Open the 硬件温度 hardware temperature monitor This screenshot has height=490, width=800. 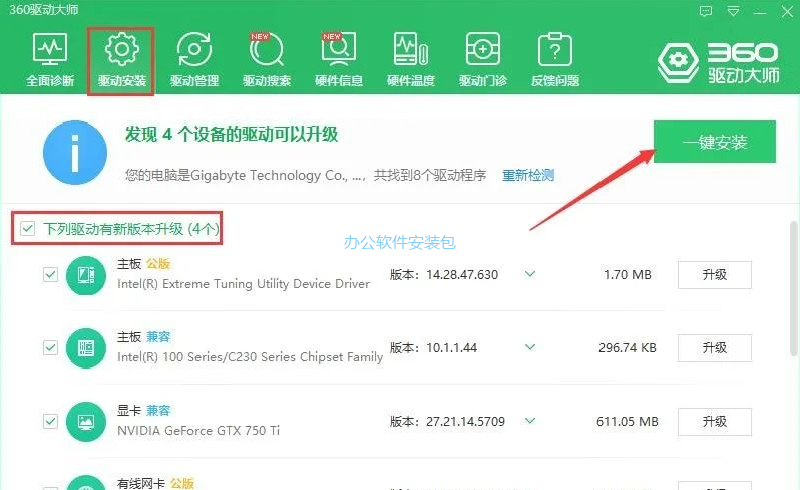(411, 60)
